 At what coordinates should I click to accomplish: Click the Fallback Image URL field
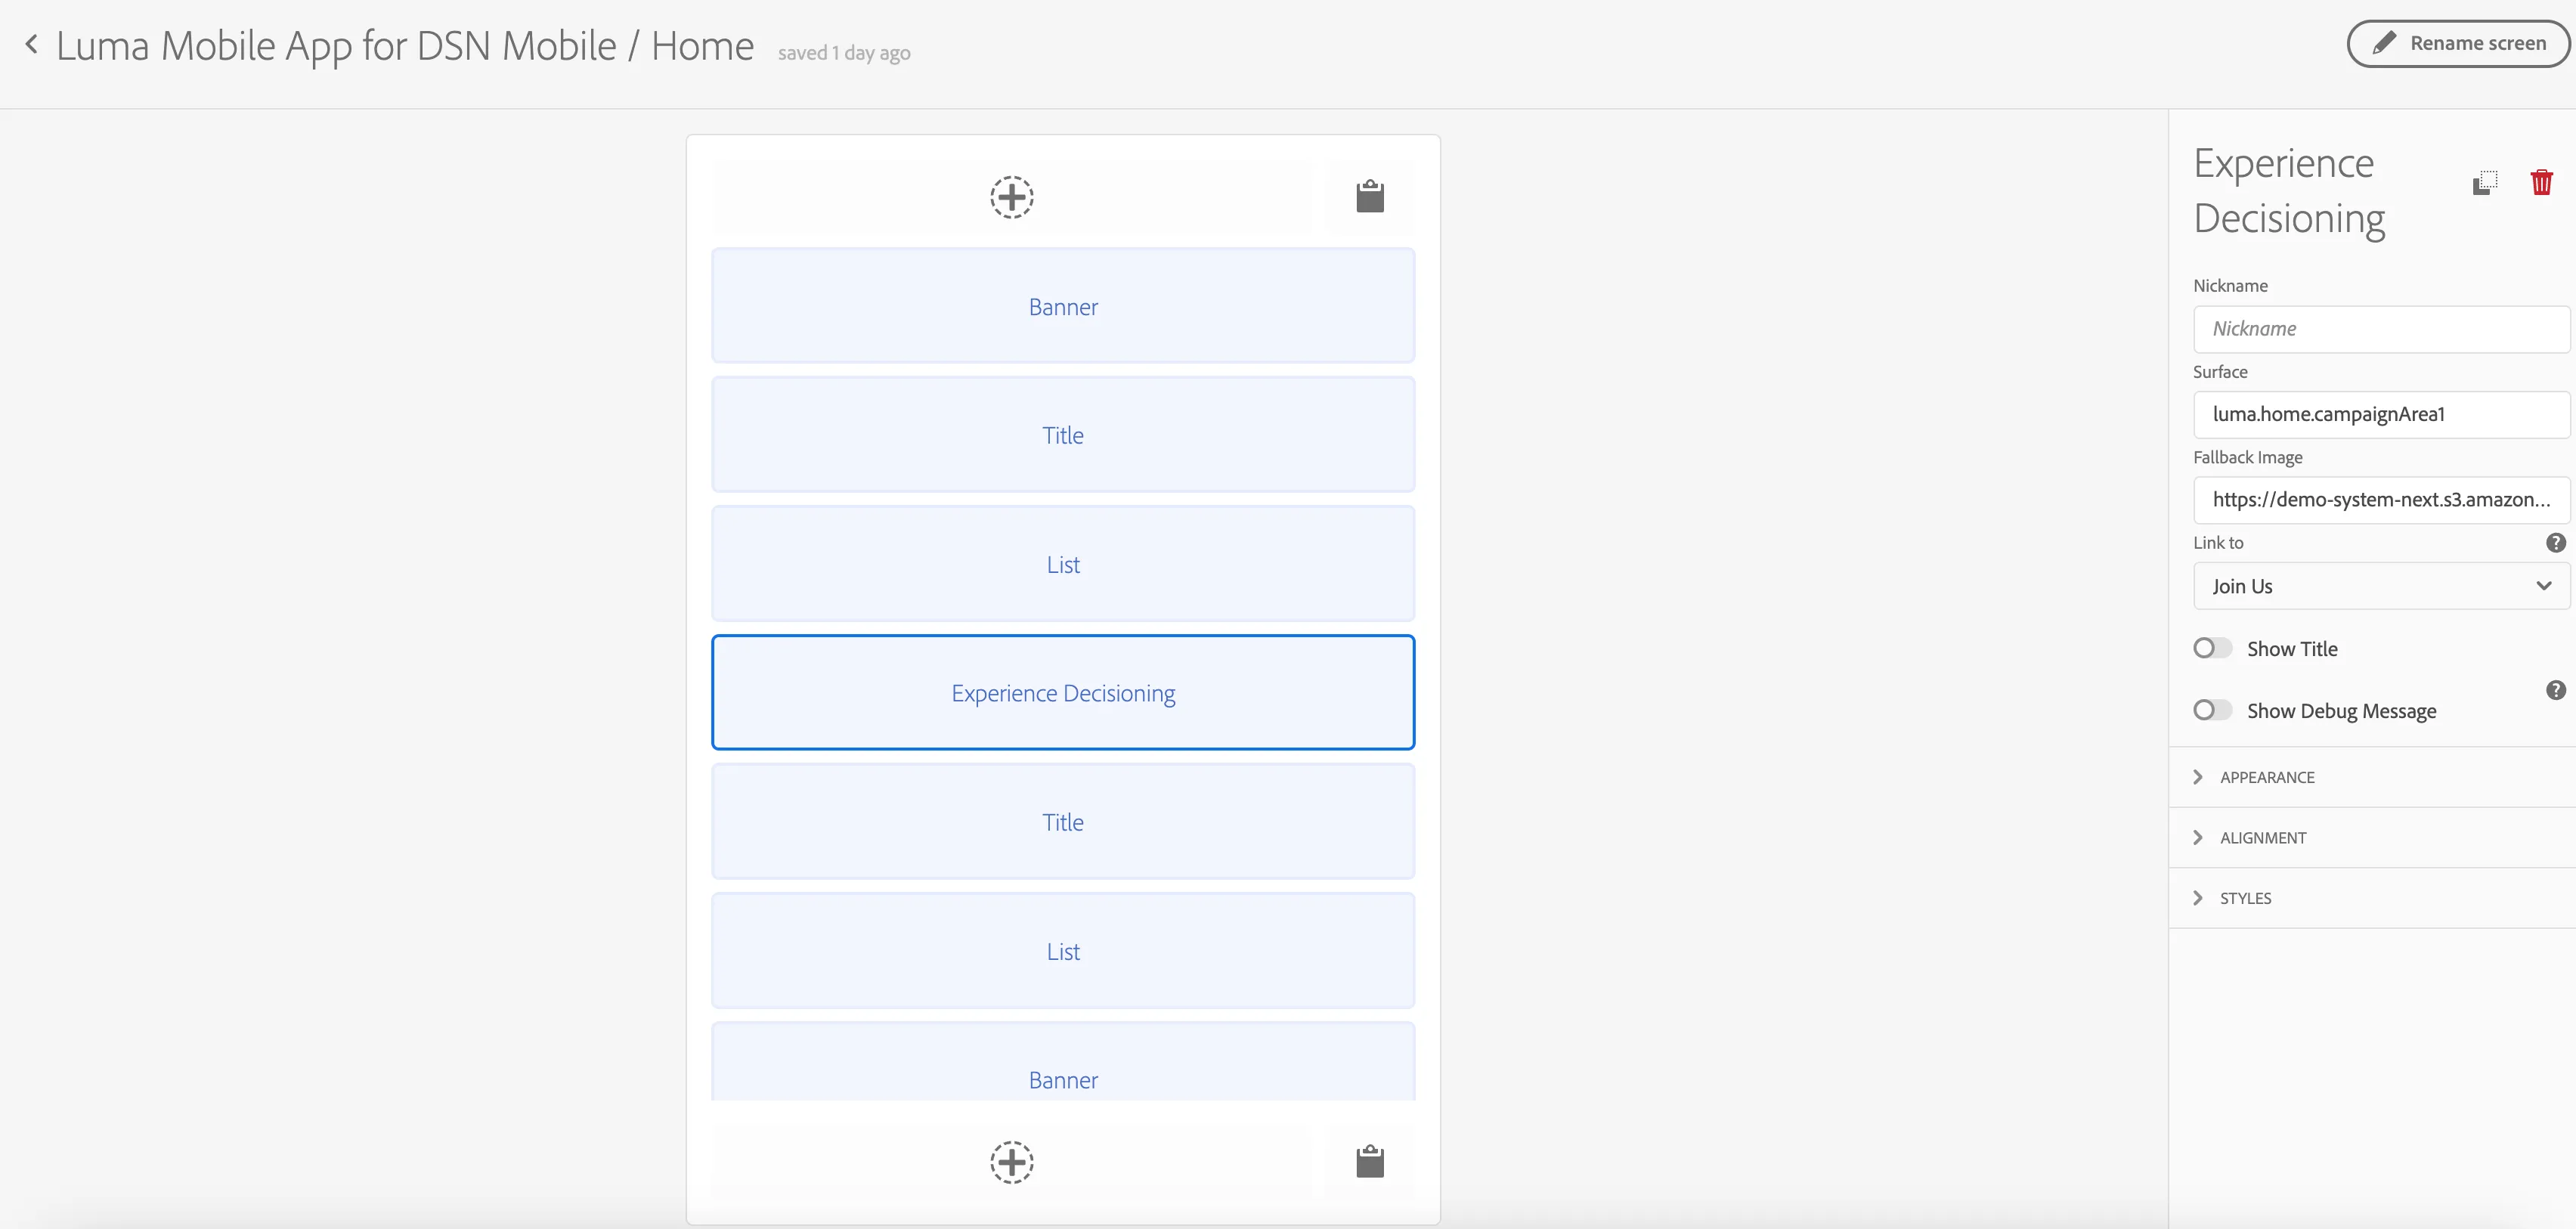(x=2381, y=500)
